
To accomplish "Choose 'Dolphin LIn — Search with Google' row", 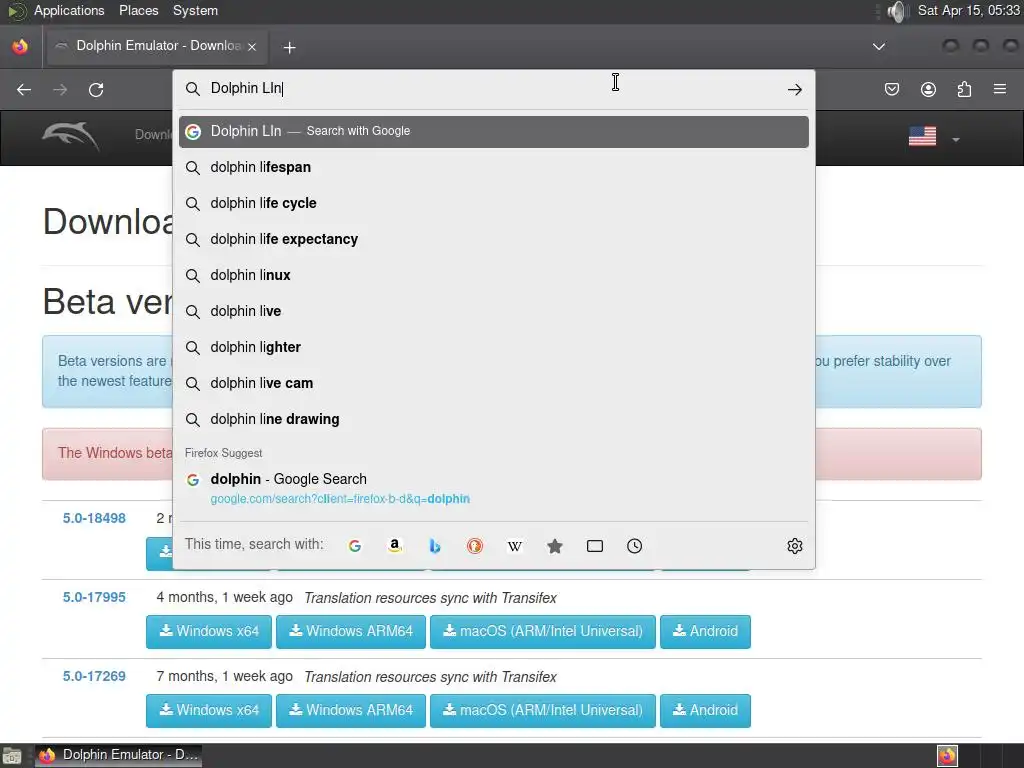I will [x=494, y=131].
